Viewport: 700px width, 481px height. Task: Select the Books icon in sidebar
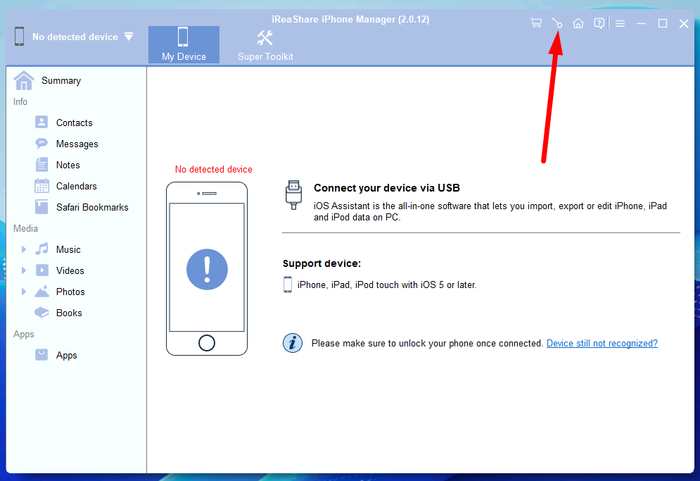click(42, 313)
